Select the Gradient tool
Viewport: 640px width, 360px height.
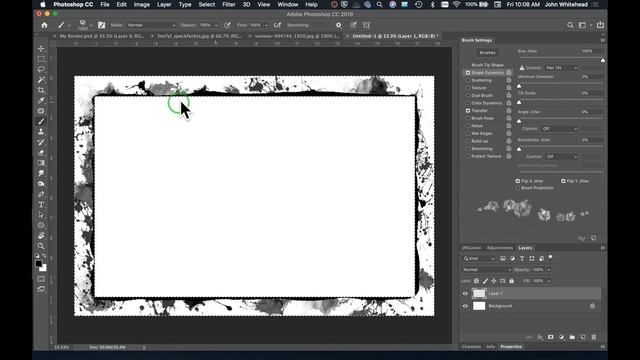click(x=41, y=163)
